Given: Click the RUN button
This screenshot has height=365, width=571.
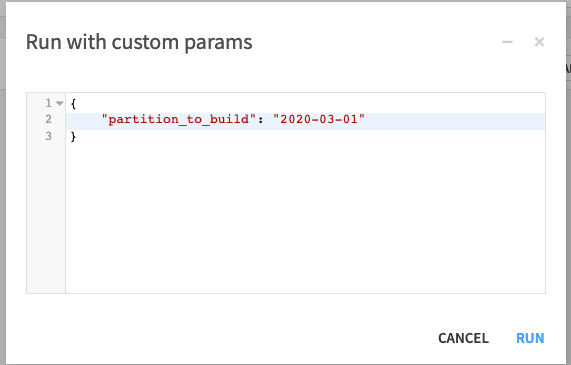Looking at the screenshot, I should 530,338.
